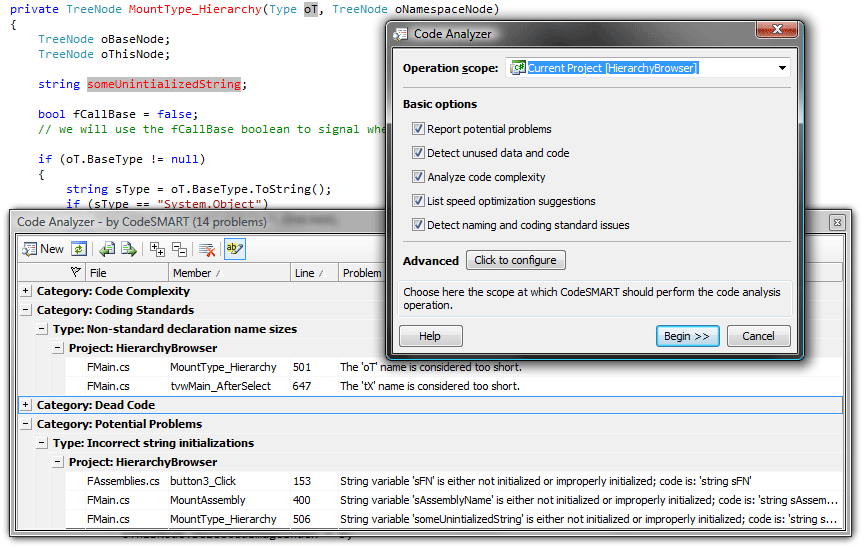Collapse the HierarchyBrowser project under Coding Standards
The height and width of the screenshot is (548, 865).
point(57,348)
